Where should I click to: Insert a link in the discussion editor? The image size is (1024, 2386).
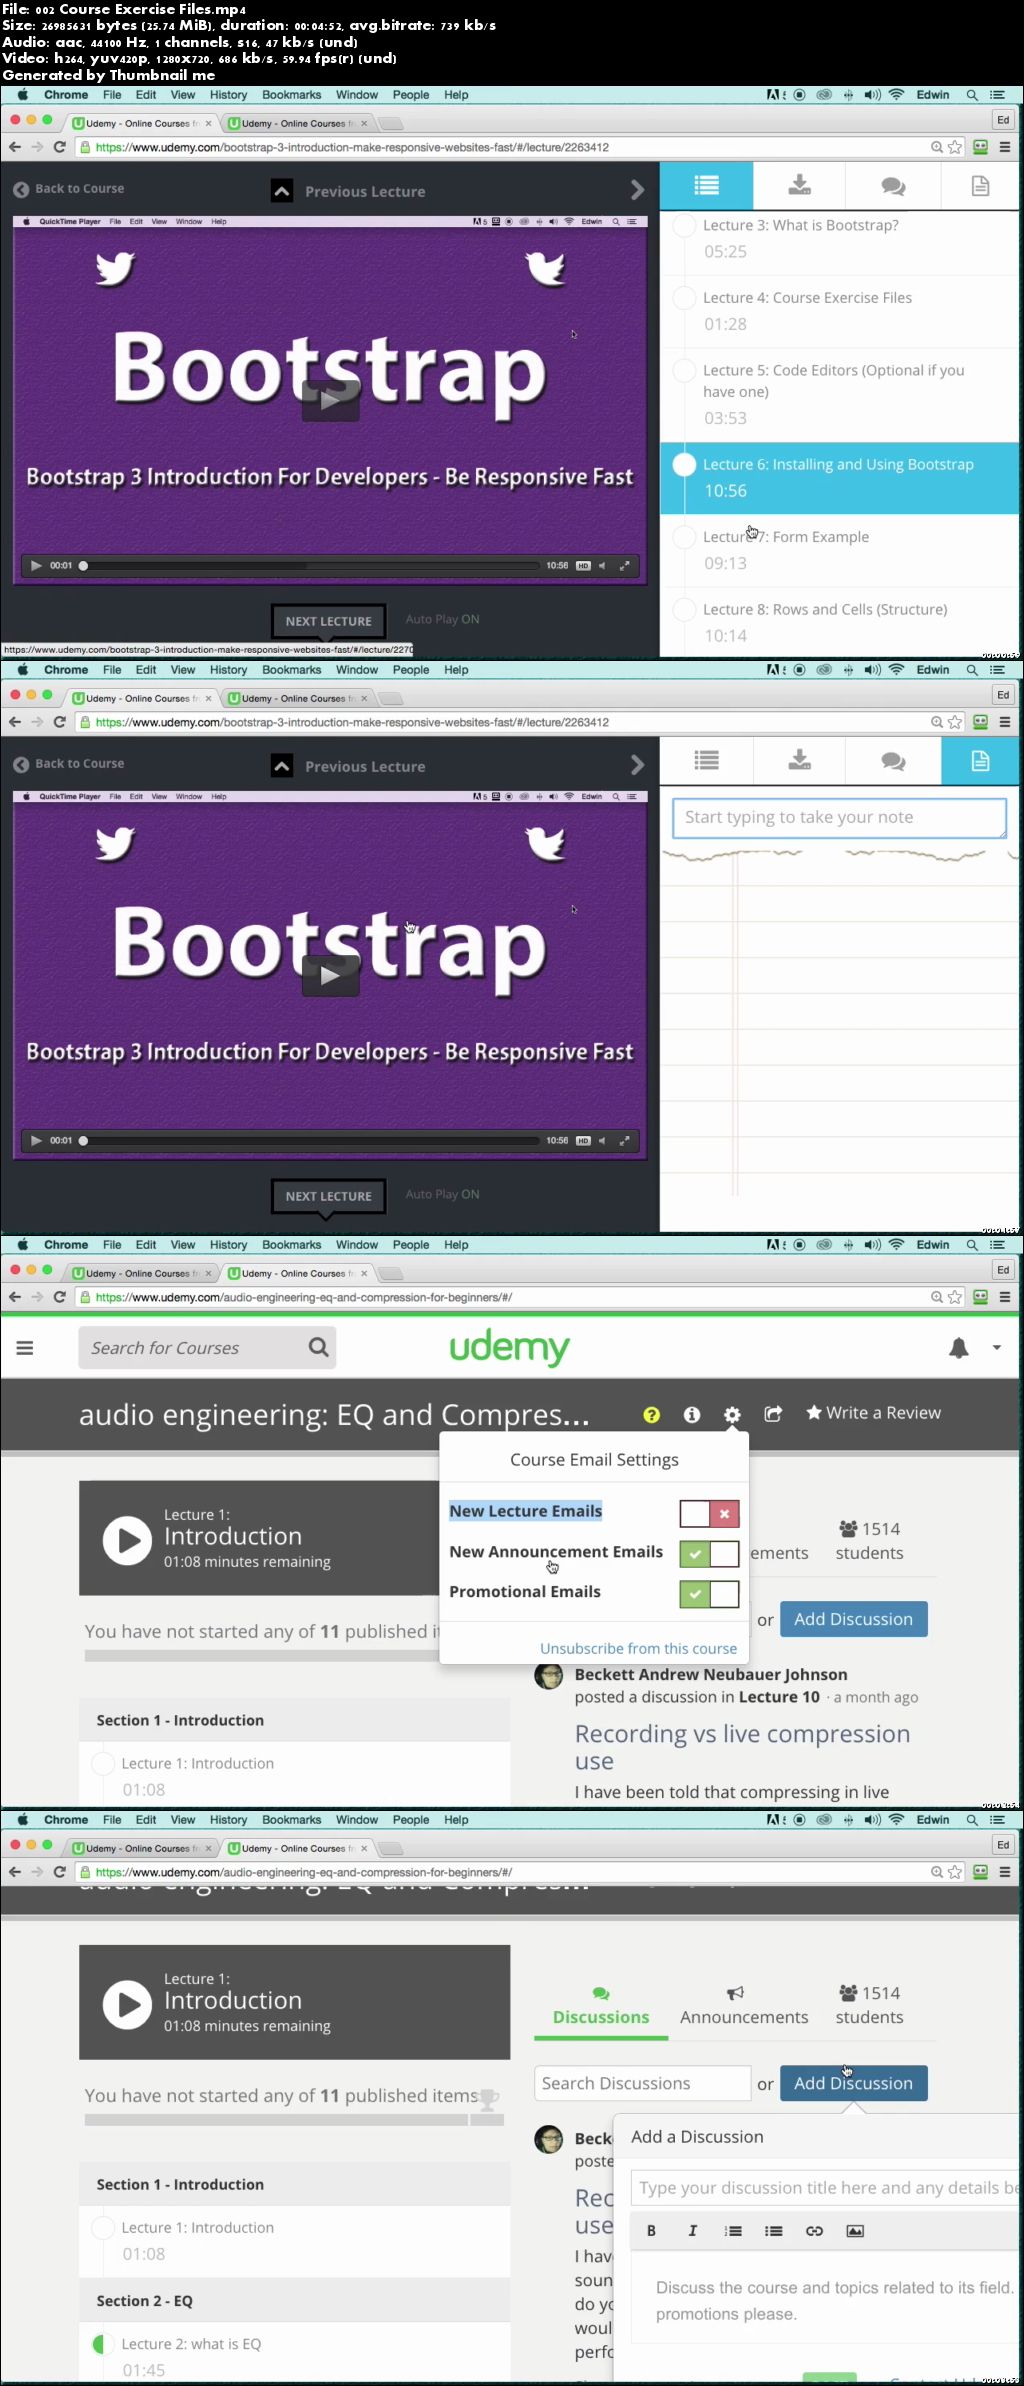pos(814,2230)
